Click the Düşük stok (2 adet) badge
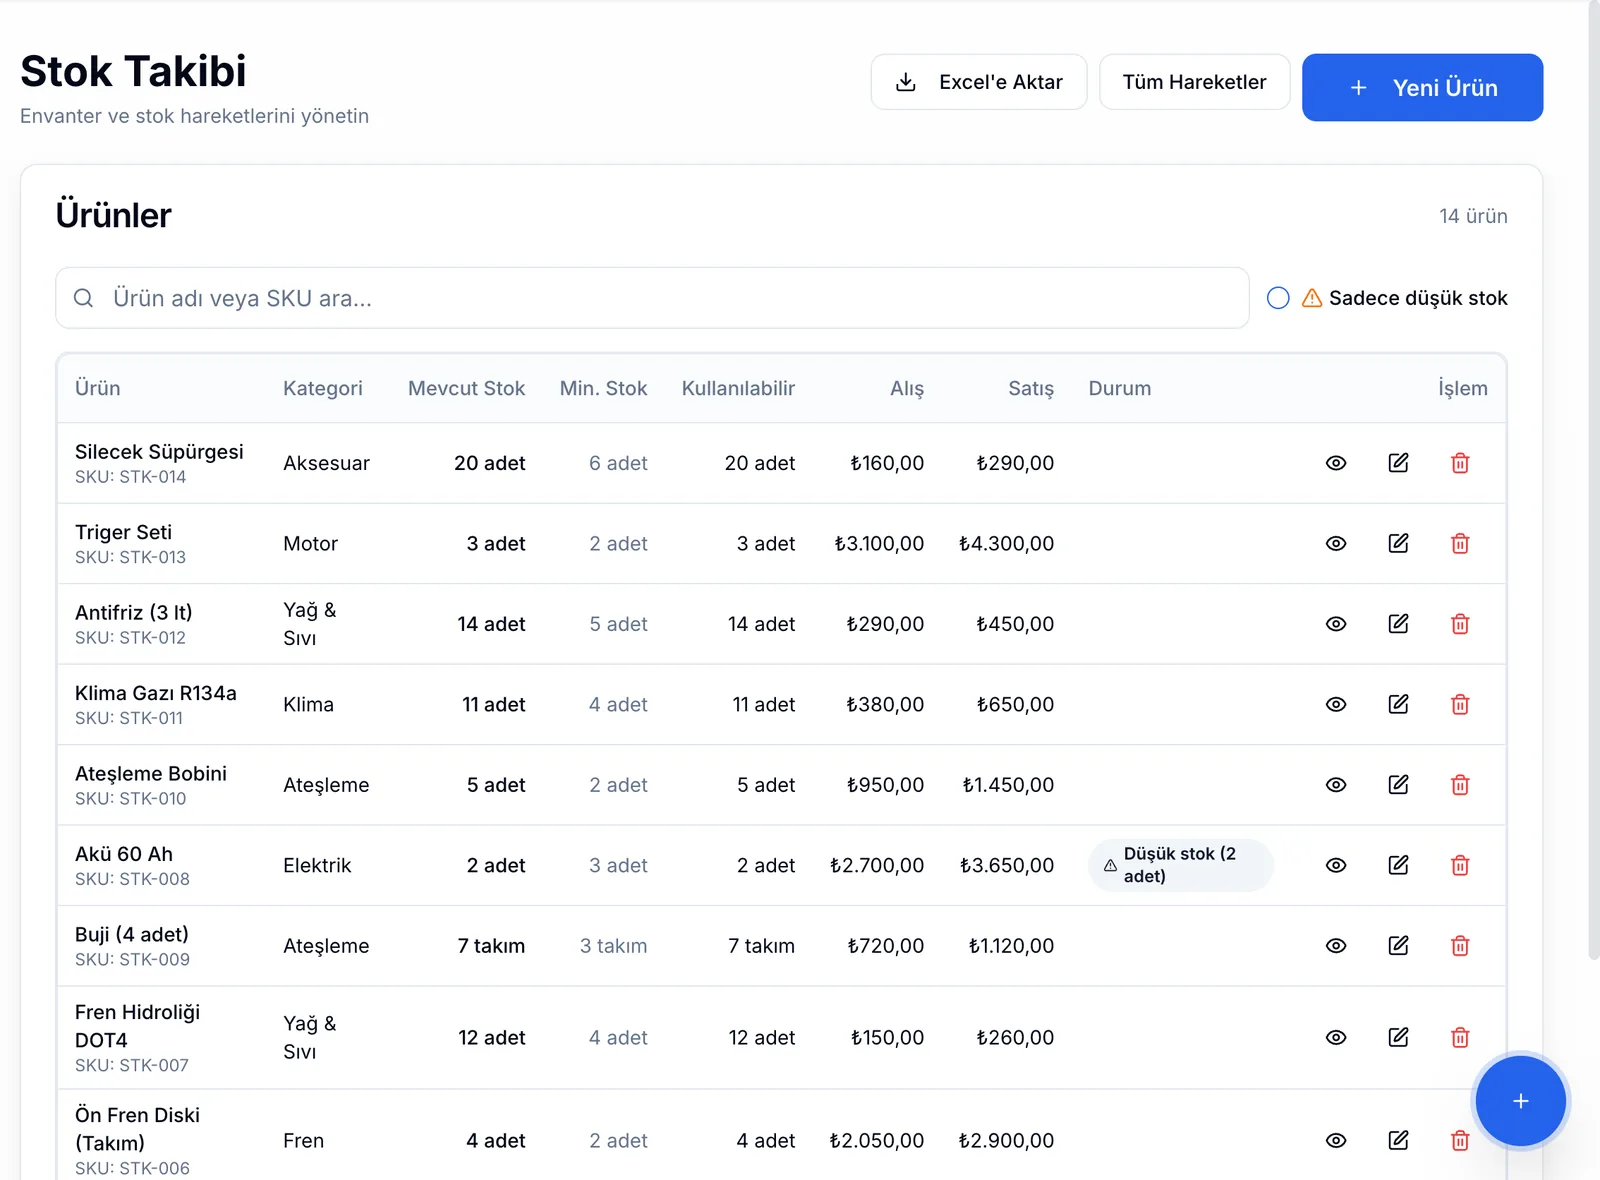This screenshot has height=1180, width=1600. point(1180,865)
